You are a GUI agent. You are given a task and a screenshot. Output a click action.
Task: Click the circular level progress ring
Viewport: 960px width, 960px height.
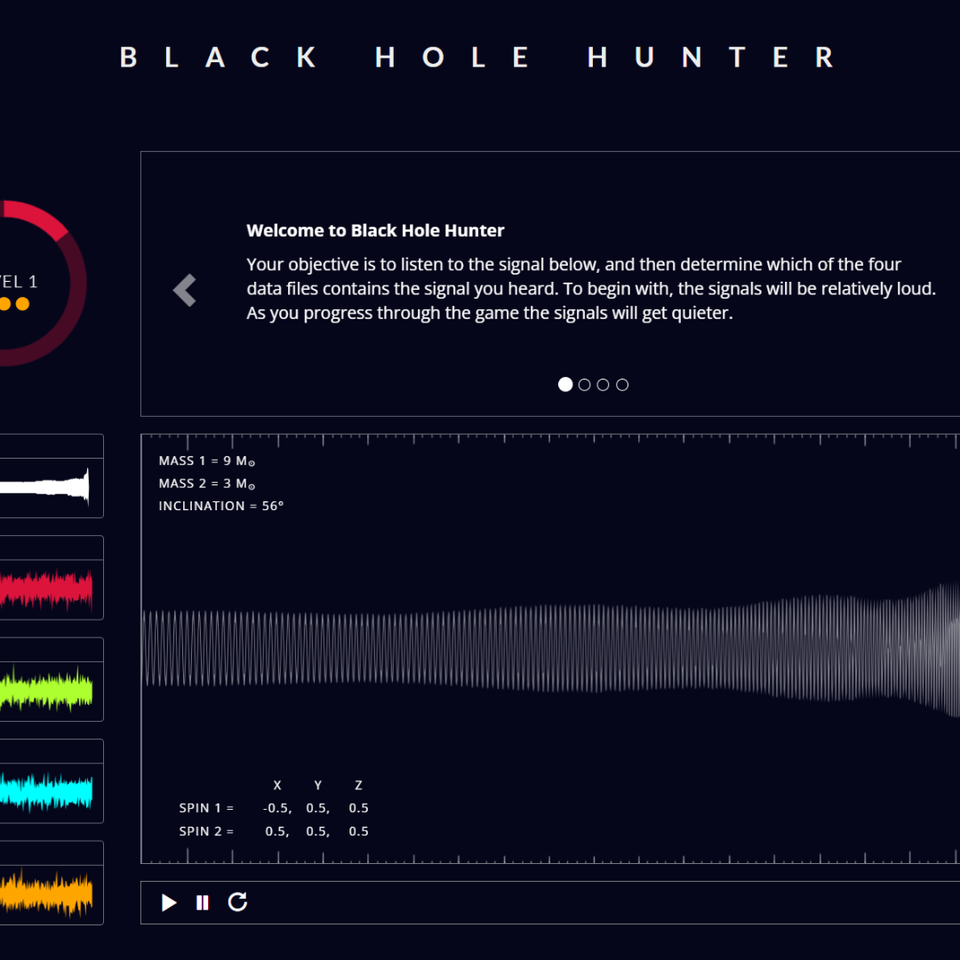[x=40, y=210]
